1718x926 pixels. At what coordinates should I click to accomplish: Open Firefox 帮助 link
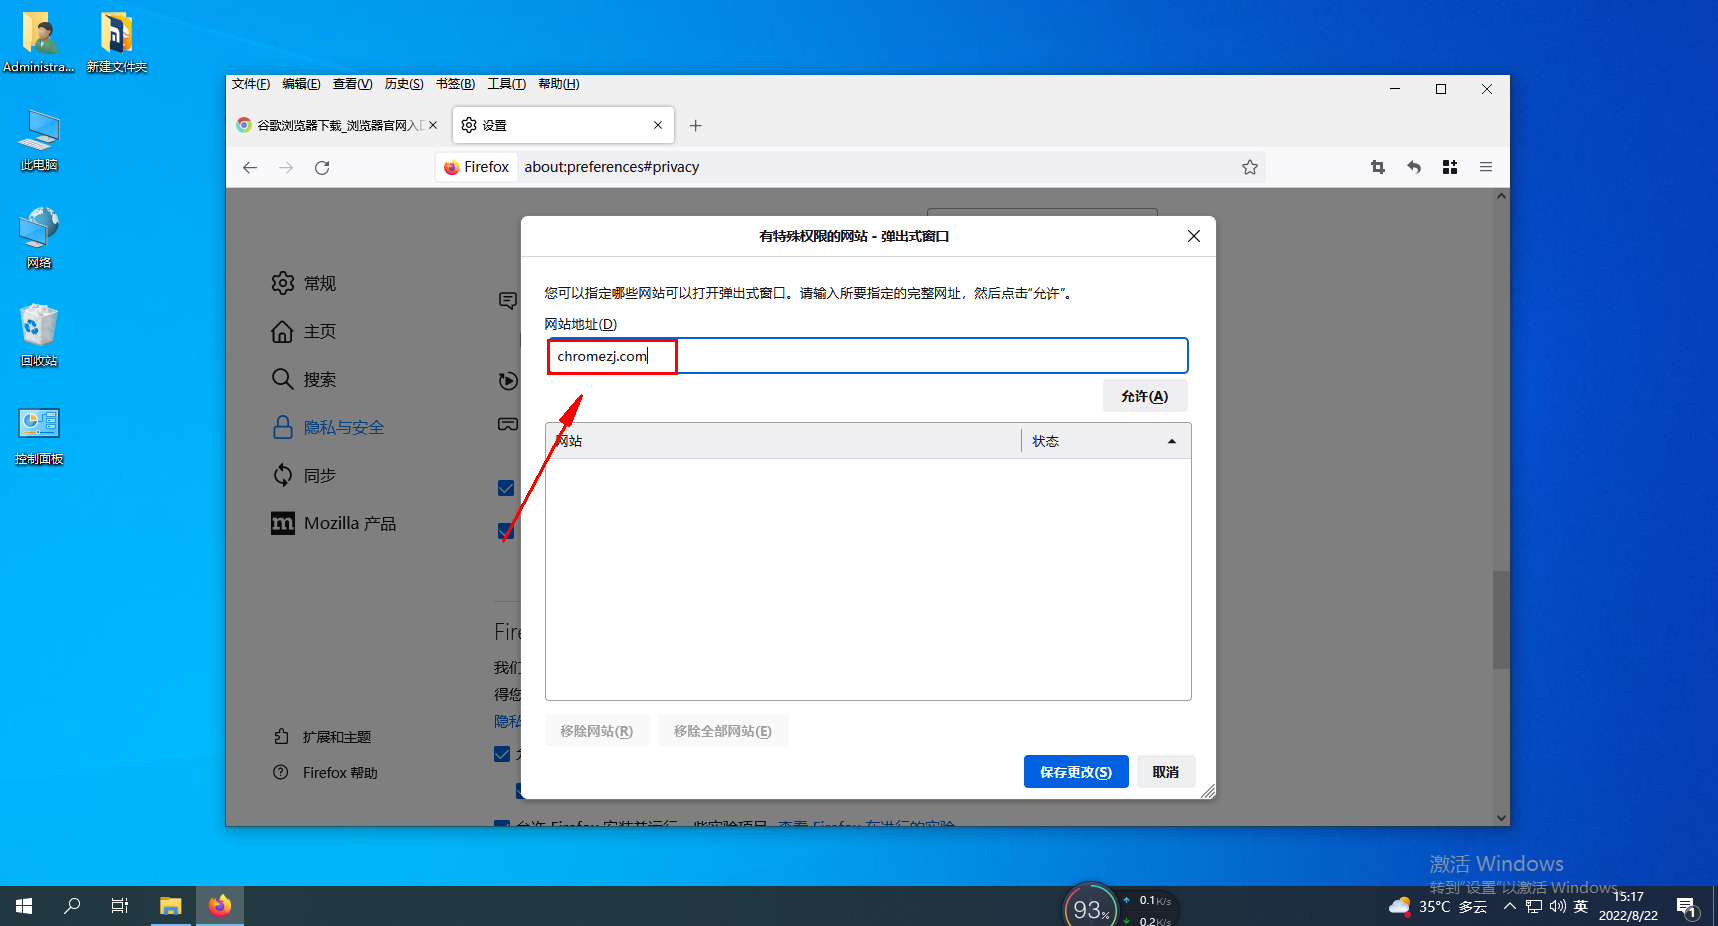coord(326,773)
